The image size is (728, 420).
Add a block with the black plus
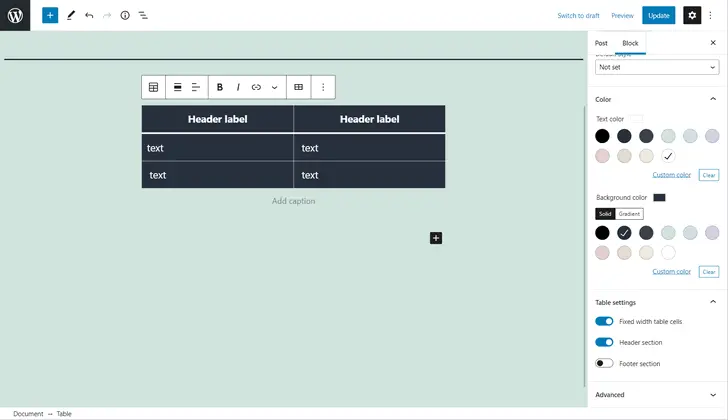coord(436,238)
